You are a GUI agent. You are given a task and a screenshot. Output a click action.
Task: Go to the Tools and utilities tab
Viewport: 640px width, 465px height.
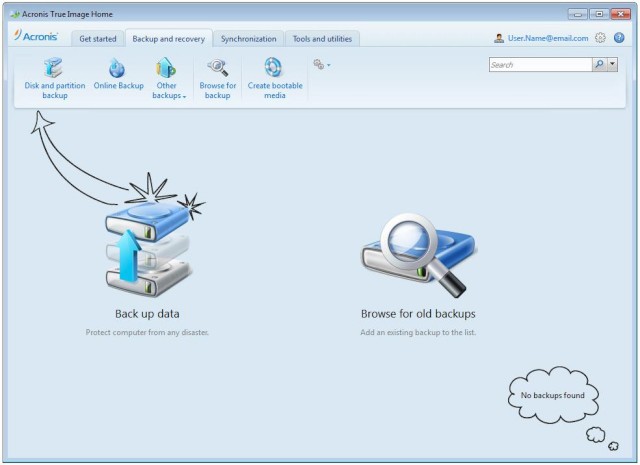(322, 39)
